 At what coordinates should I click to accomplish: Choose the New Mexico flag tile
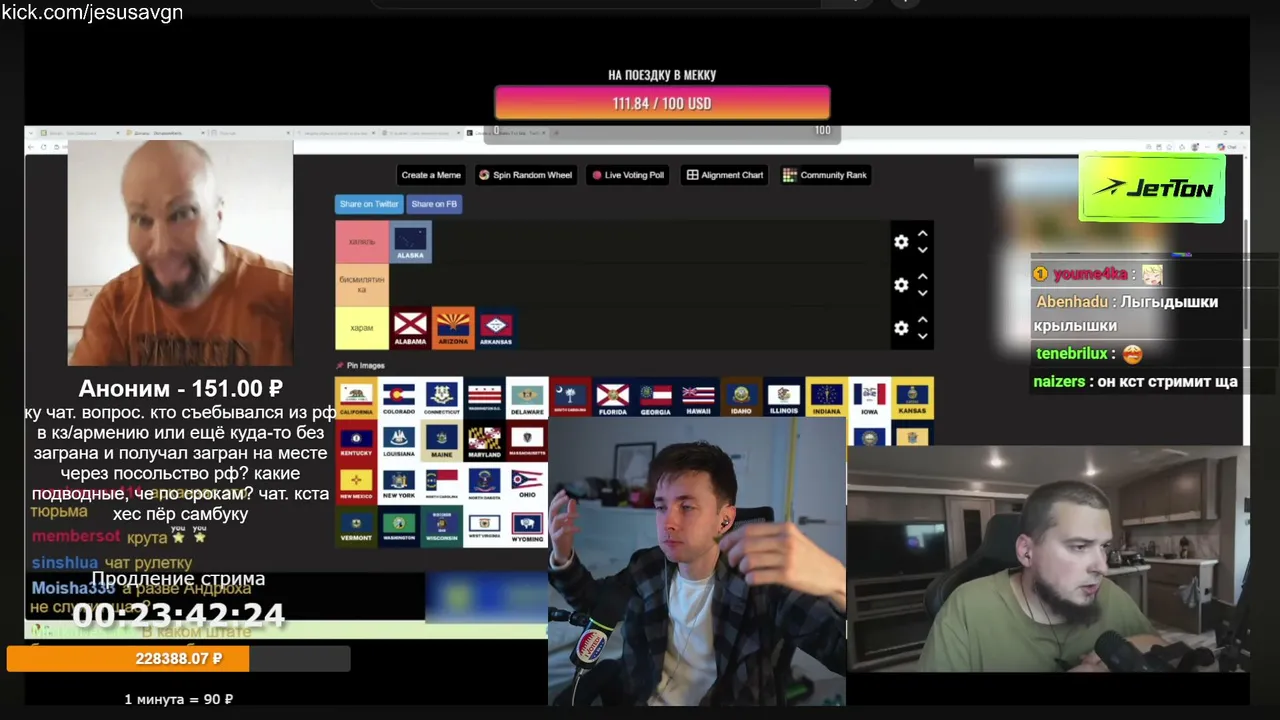pos(356,483)
